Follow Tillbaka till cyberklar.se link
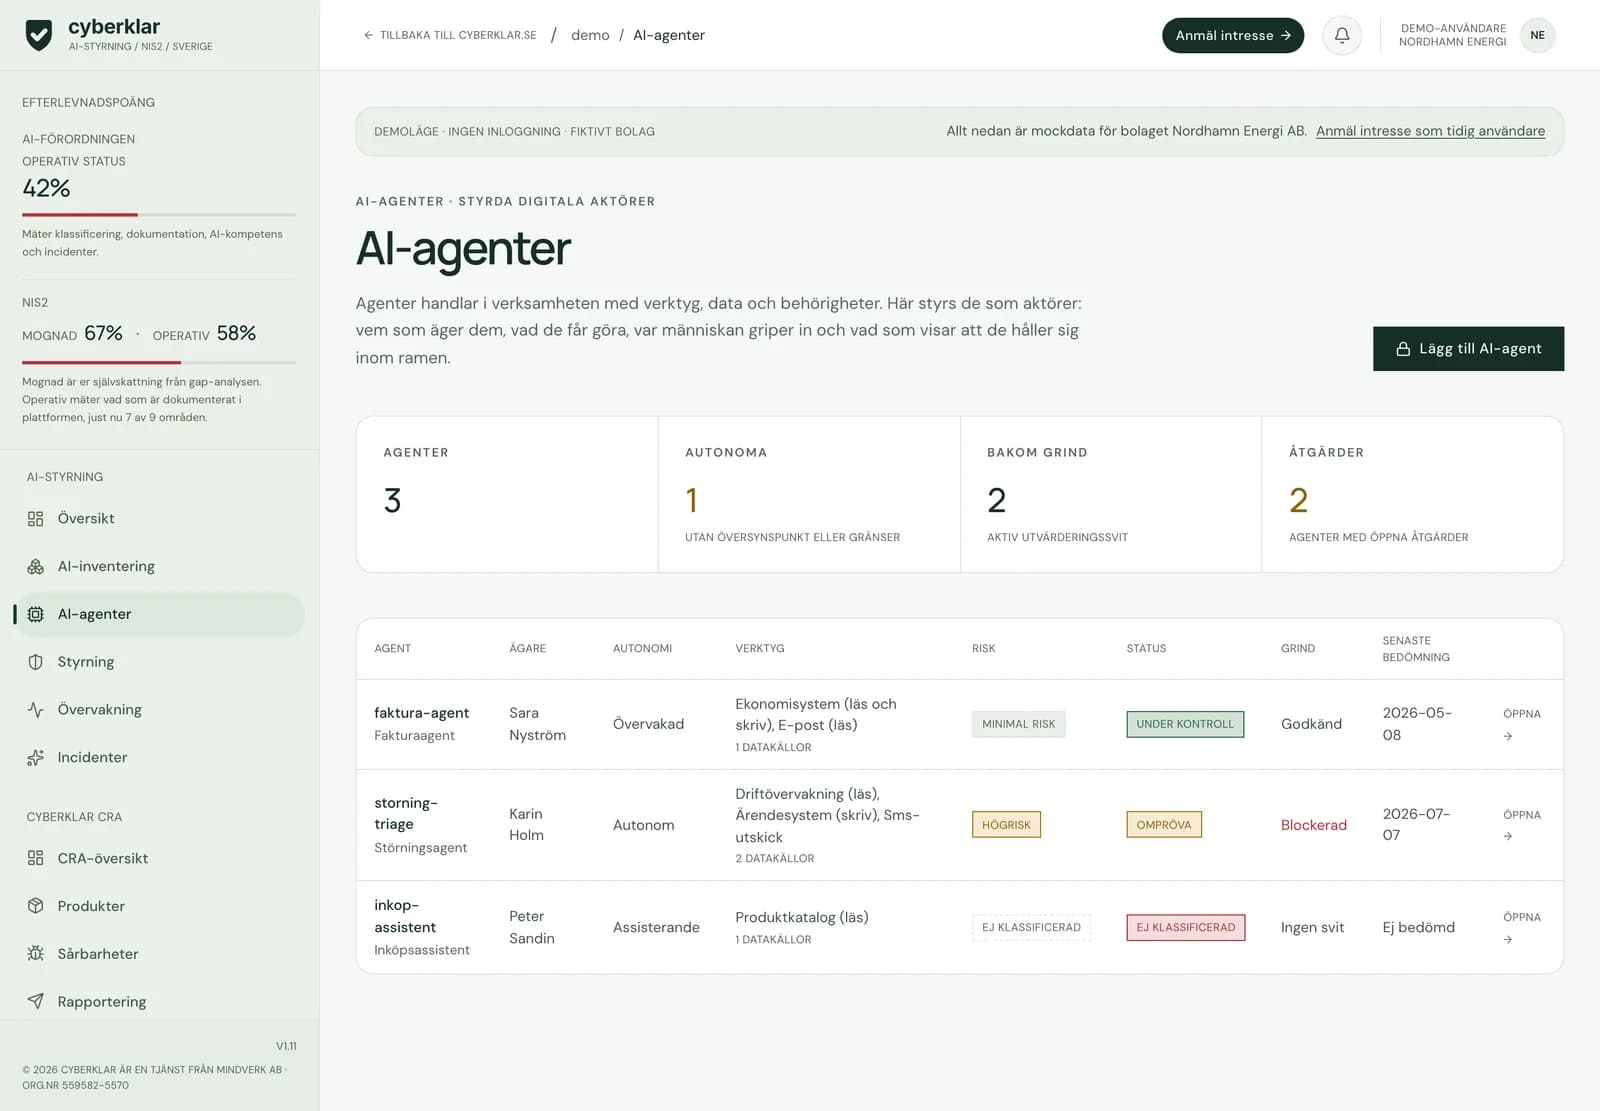The width and height of the screenshot is (1600, 1111). pos(450,35)
